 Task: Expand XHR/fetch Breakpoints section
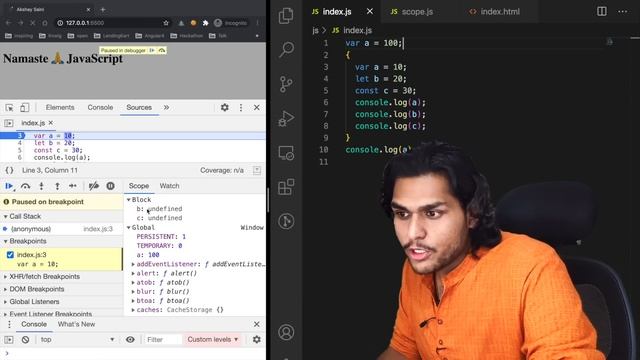[x=6, y=277]
